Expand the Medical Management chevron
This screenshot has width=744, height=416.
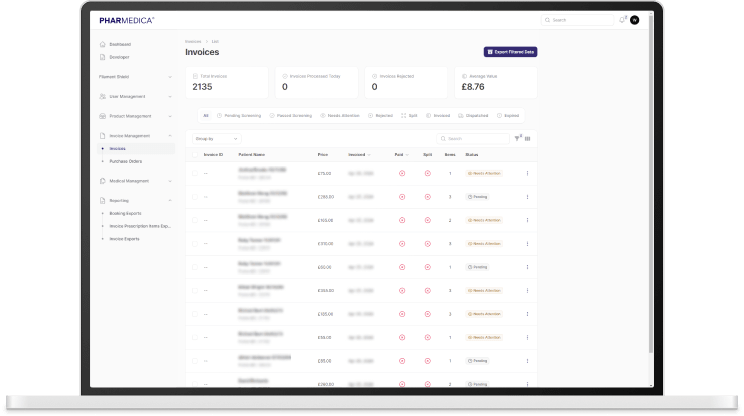coord(170,181)
